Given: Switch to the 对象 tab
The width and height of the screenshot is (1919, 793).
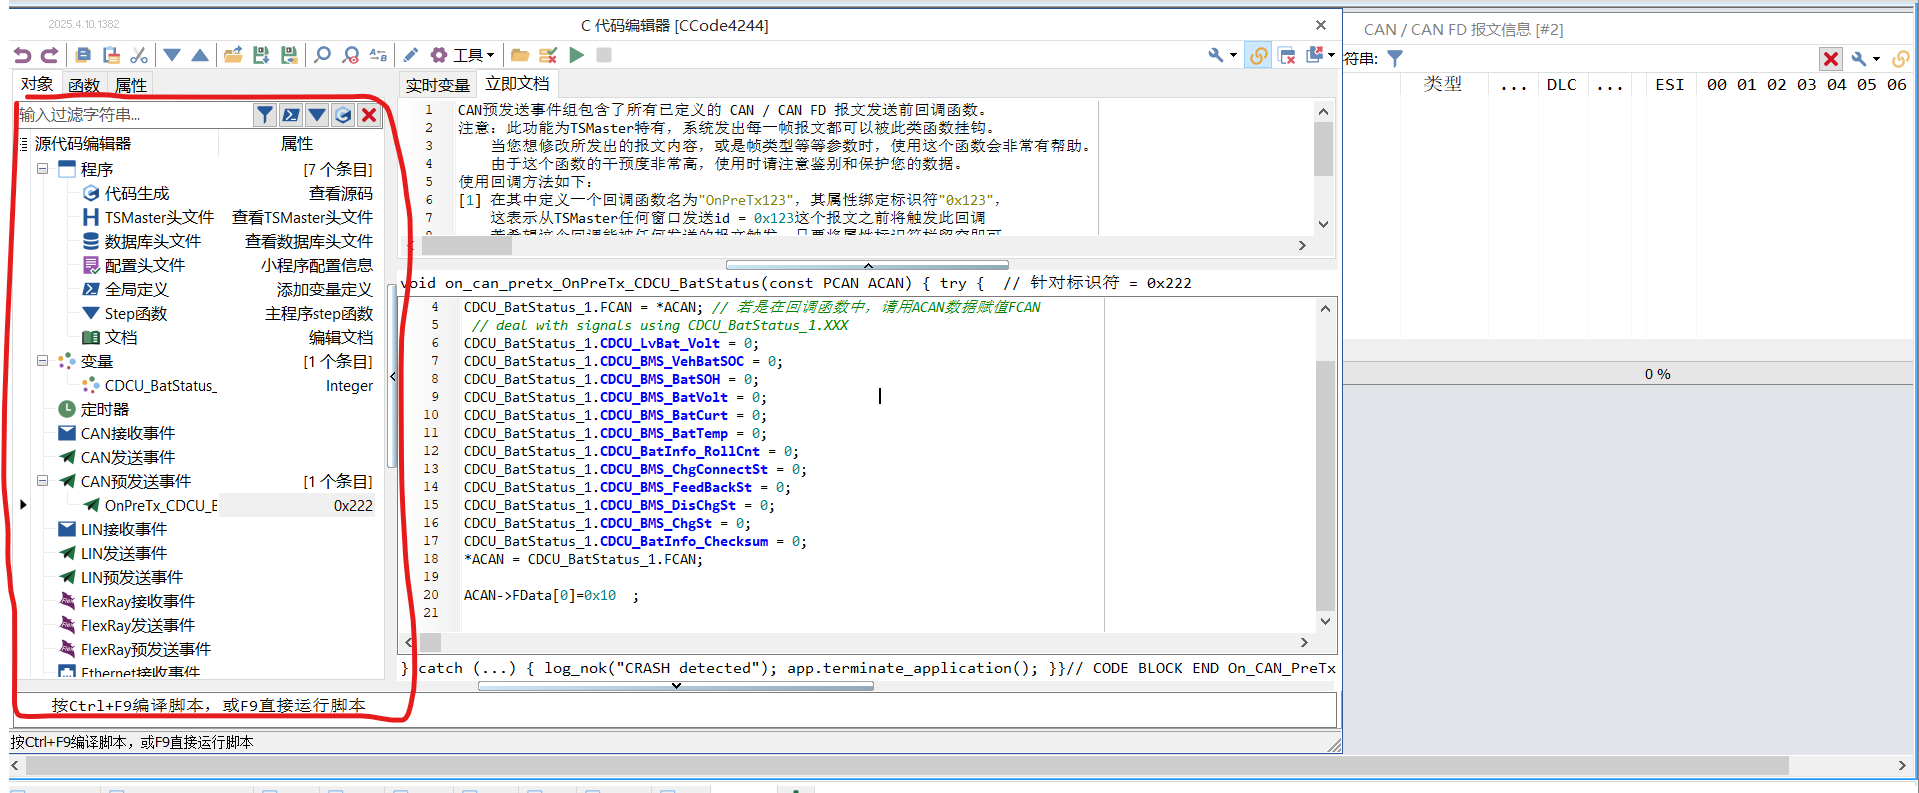Looking at the screenshot, I should point(37,85).
